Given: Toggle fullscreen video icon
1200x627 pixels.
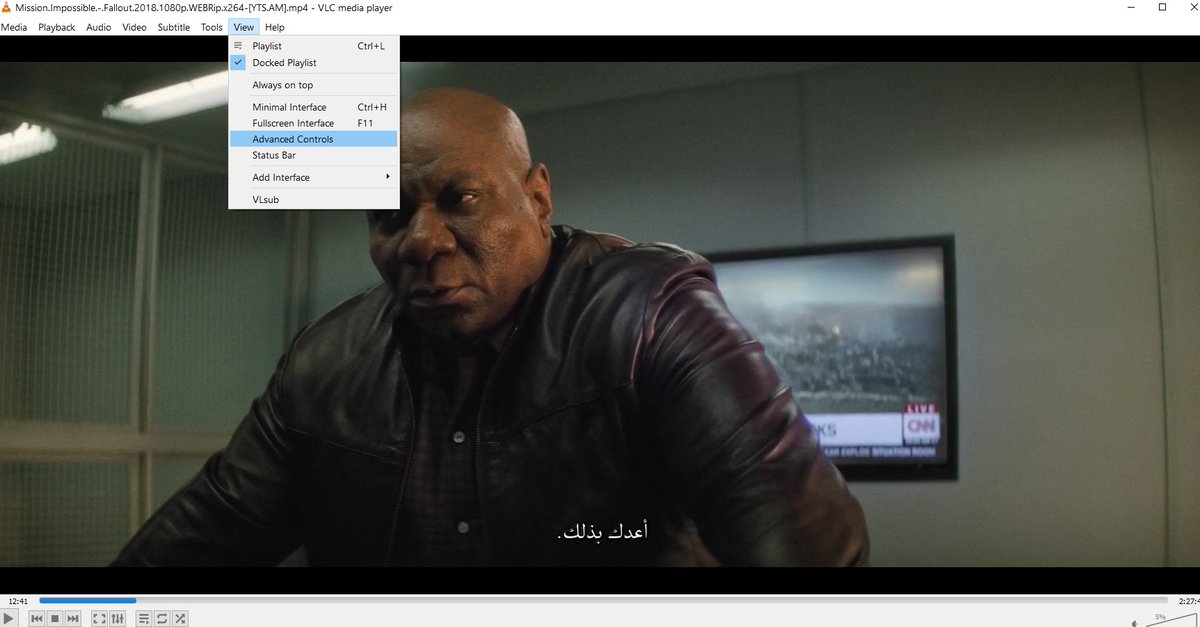Looking at the screenshot, I should pyautogui.click(x=99, y=619).
